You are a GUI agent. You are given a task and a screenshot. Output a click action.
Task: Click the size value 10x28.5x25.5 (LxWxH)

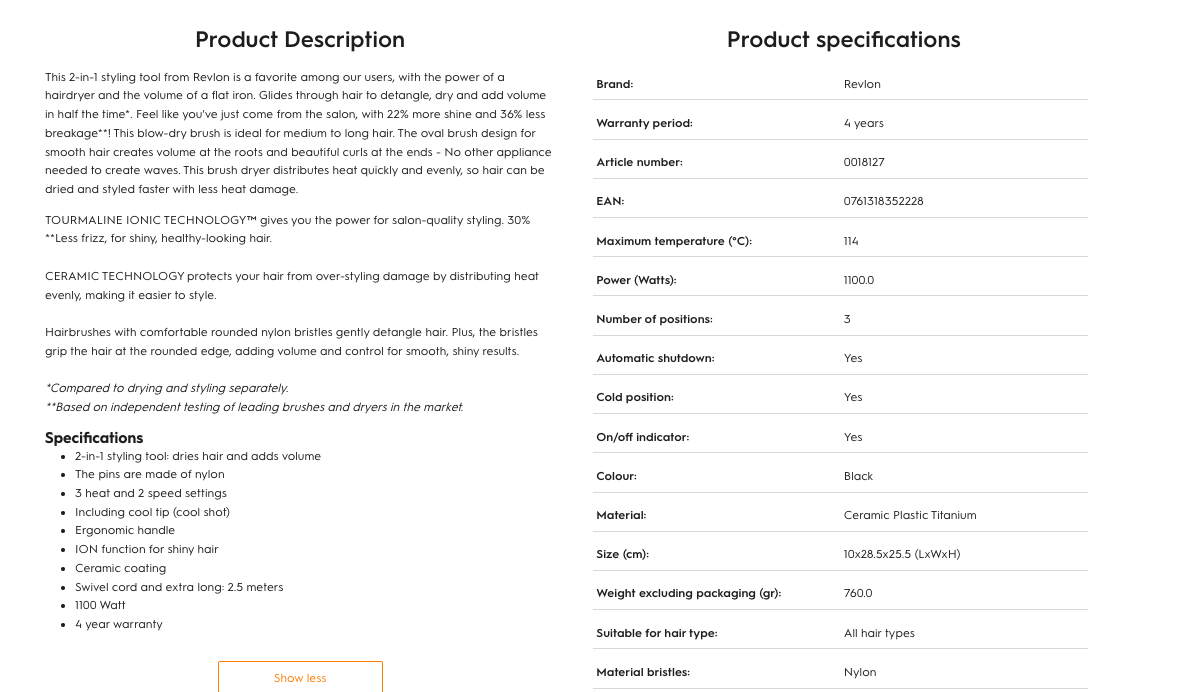(902, 554)
